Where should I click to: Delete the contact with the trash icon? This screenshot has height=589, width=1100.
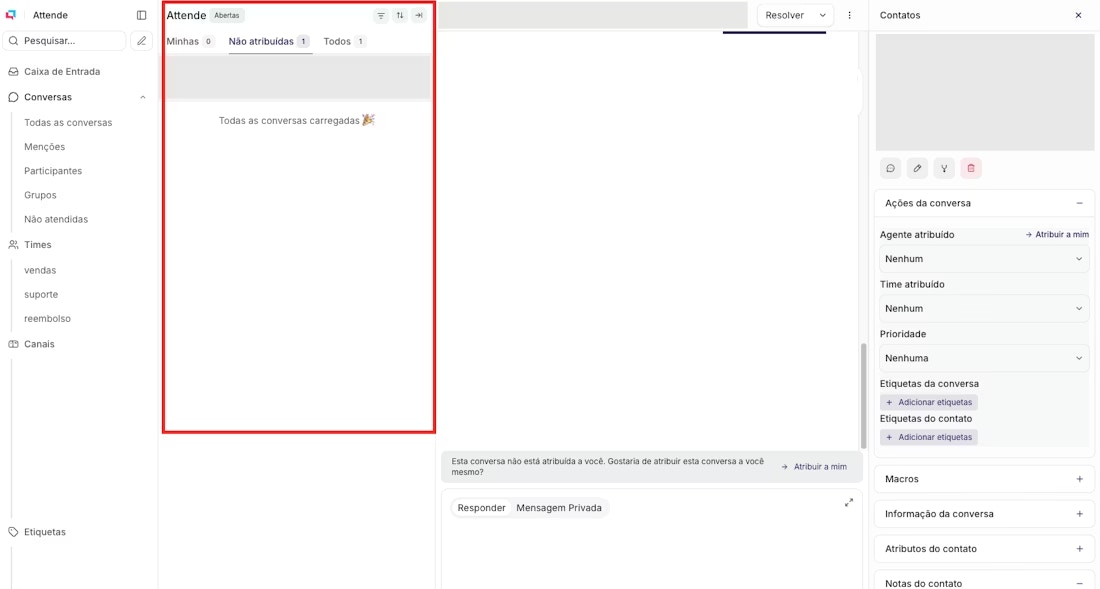pyautogui.click(x=970, y=168)
